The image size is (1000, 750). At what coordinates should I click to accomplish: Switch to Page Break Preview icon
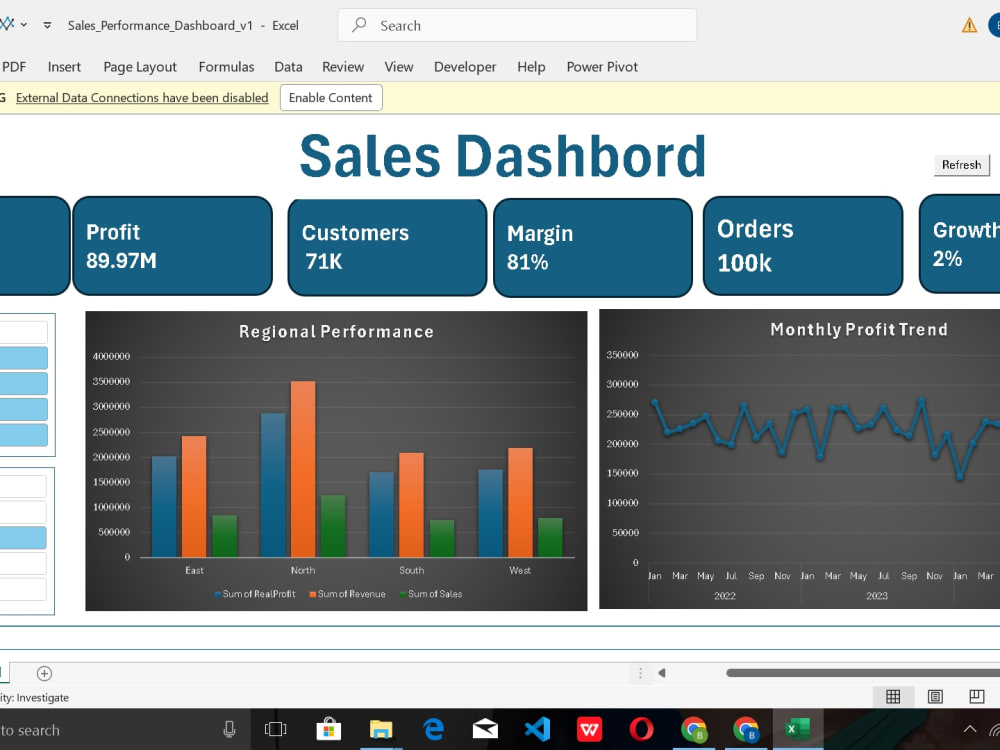click(x=976, y=696)
